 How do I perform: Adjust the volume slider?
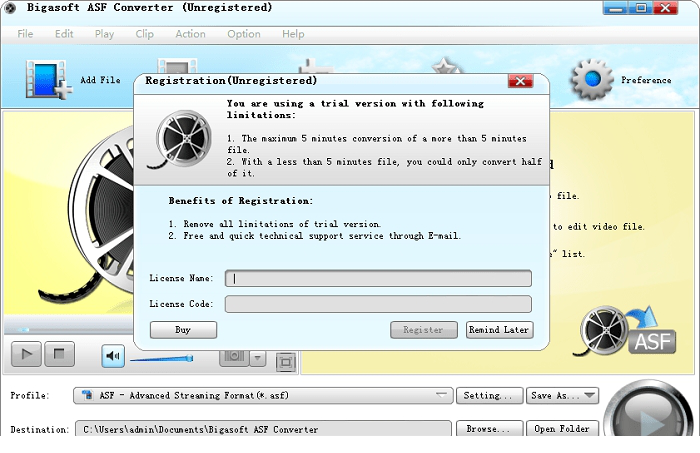click(x=160, y=358)
